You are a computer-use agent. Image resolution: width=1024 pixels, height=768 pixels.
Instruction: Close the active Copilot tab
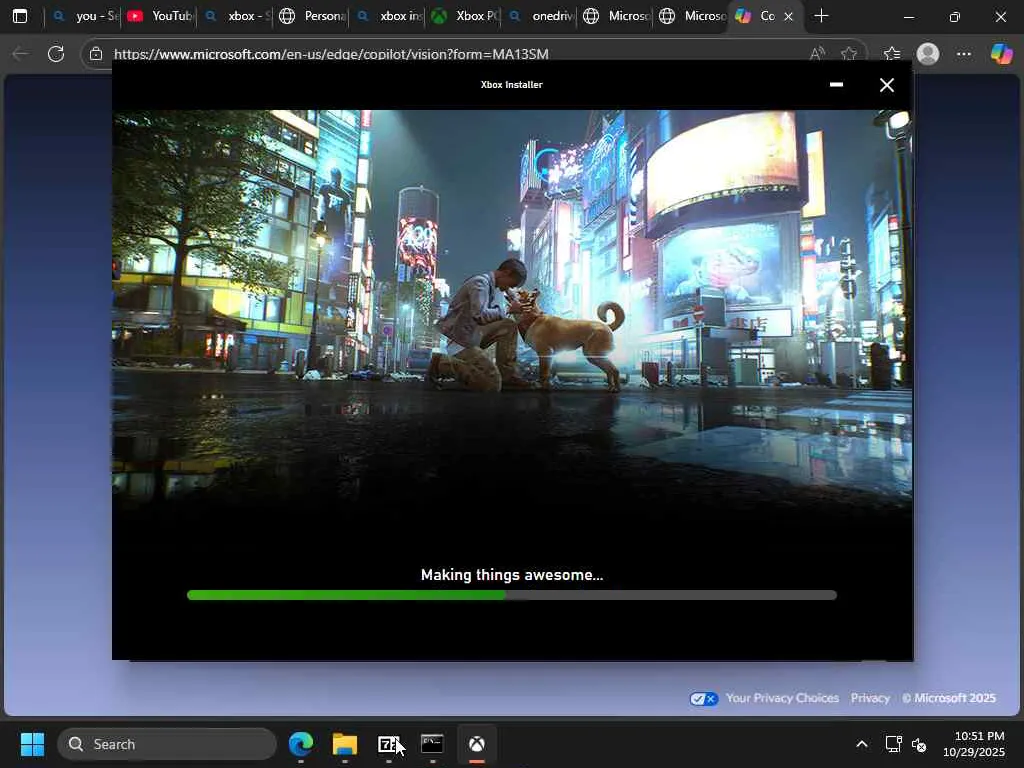pyautogui.click(x=788, y=16)
